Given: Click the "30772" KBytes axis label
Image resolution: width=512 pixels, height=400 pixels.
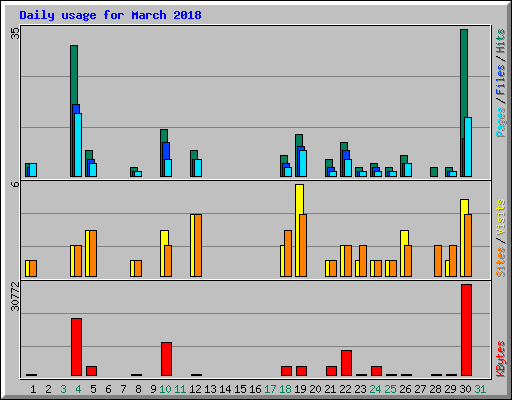Looking at the screenshot, I should [x=15, y=296].
